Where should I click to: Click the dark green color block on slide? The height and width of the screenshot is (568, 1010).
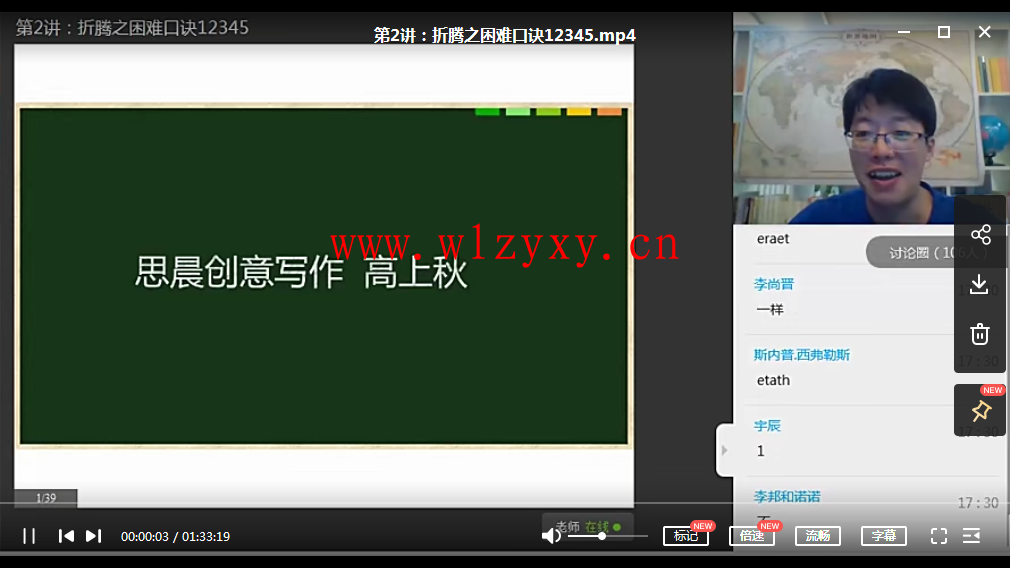[x=487, y=112]
